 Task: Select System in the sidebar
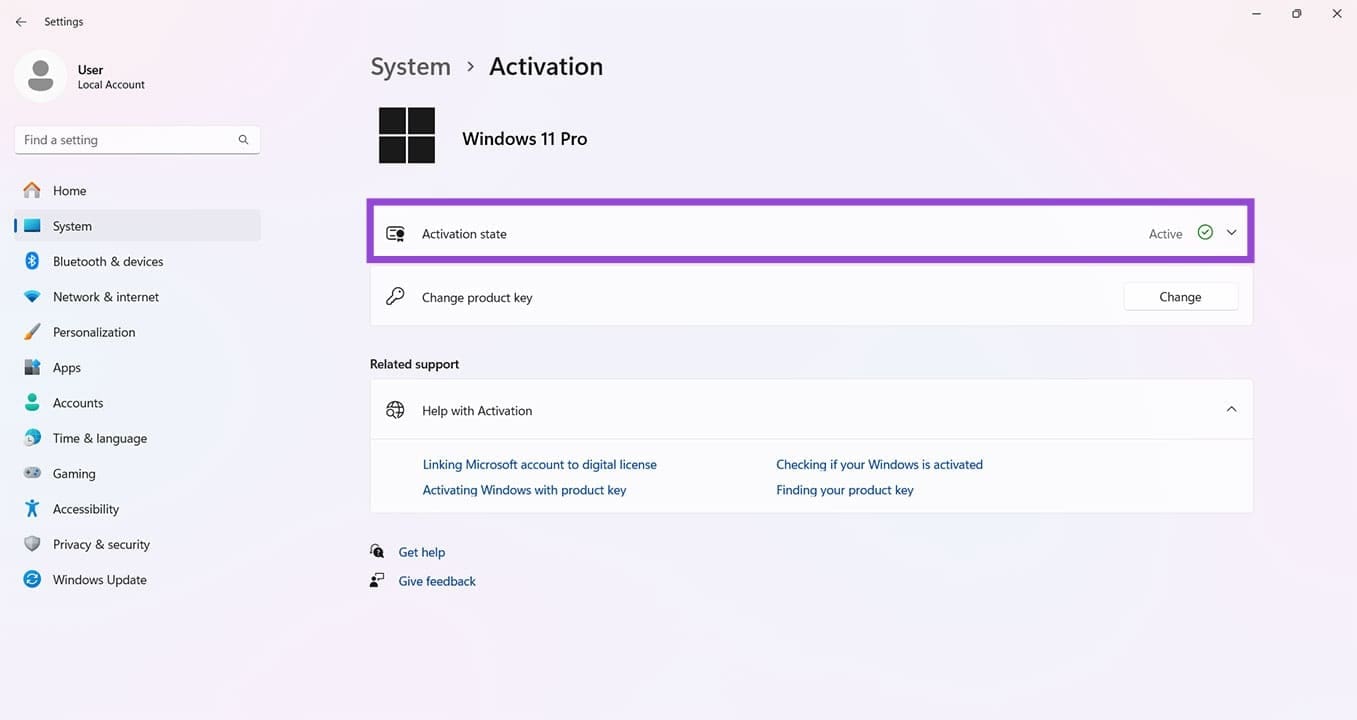pyautogui.click(x=137, y=226)
